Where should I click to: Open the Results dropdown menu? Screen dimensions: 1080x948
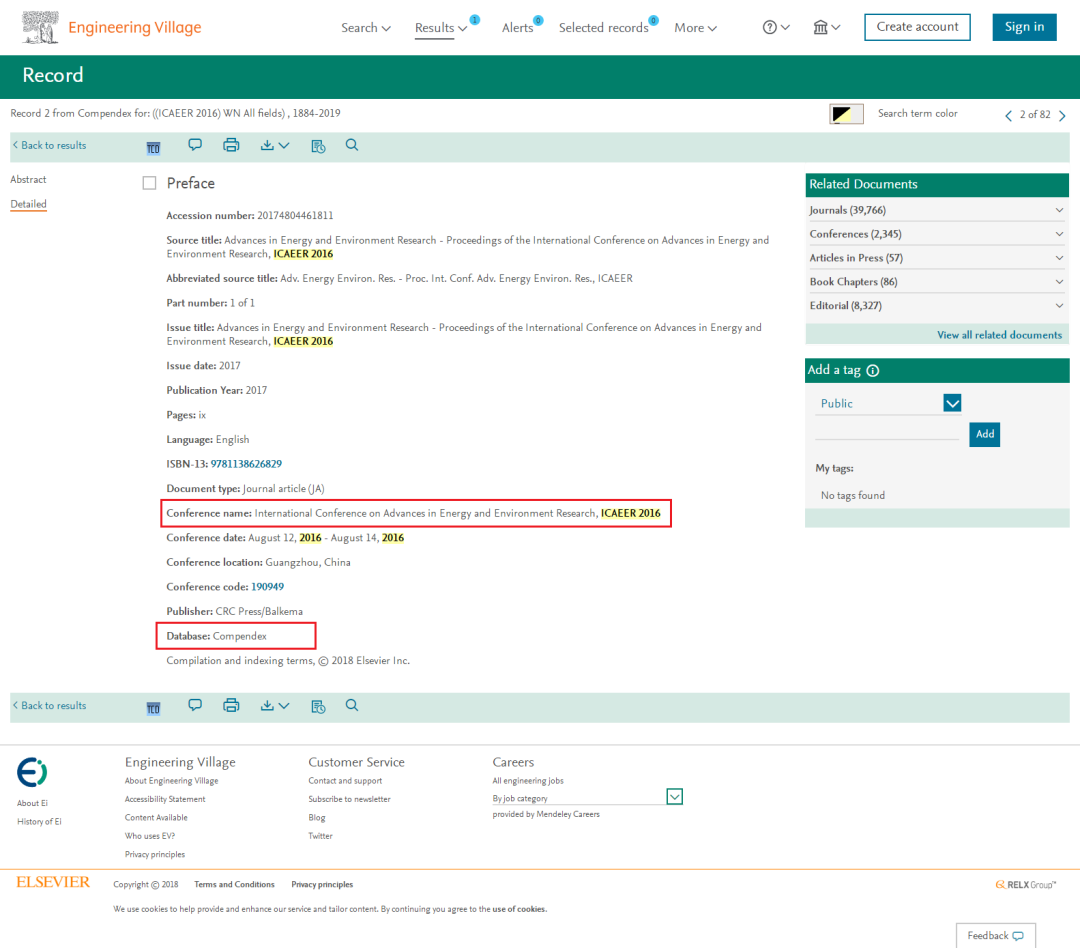click(x=441, y=28)
